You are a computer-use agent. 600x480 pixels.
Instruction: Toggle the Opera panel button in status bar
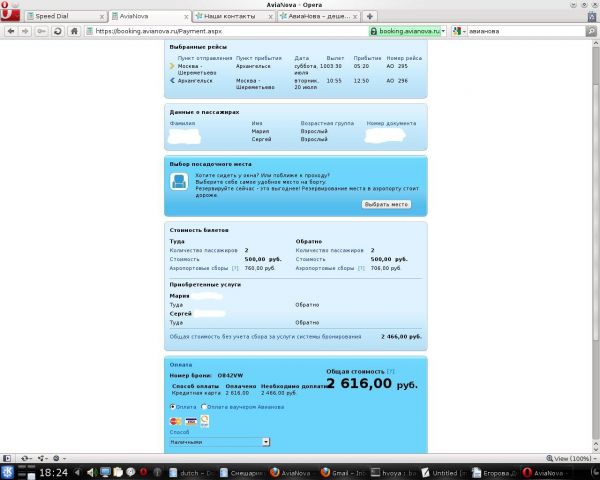pos(7,458)
